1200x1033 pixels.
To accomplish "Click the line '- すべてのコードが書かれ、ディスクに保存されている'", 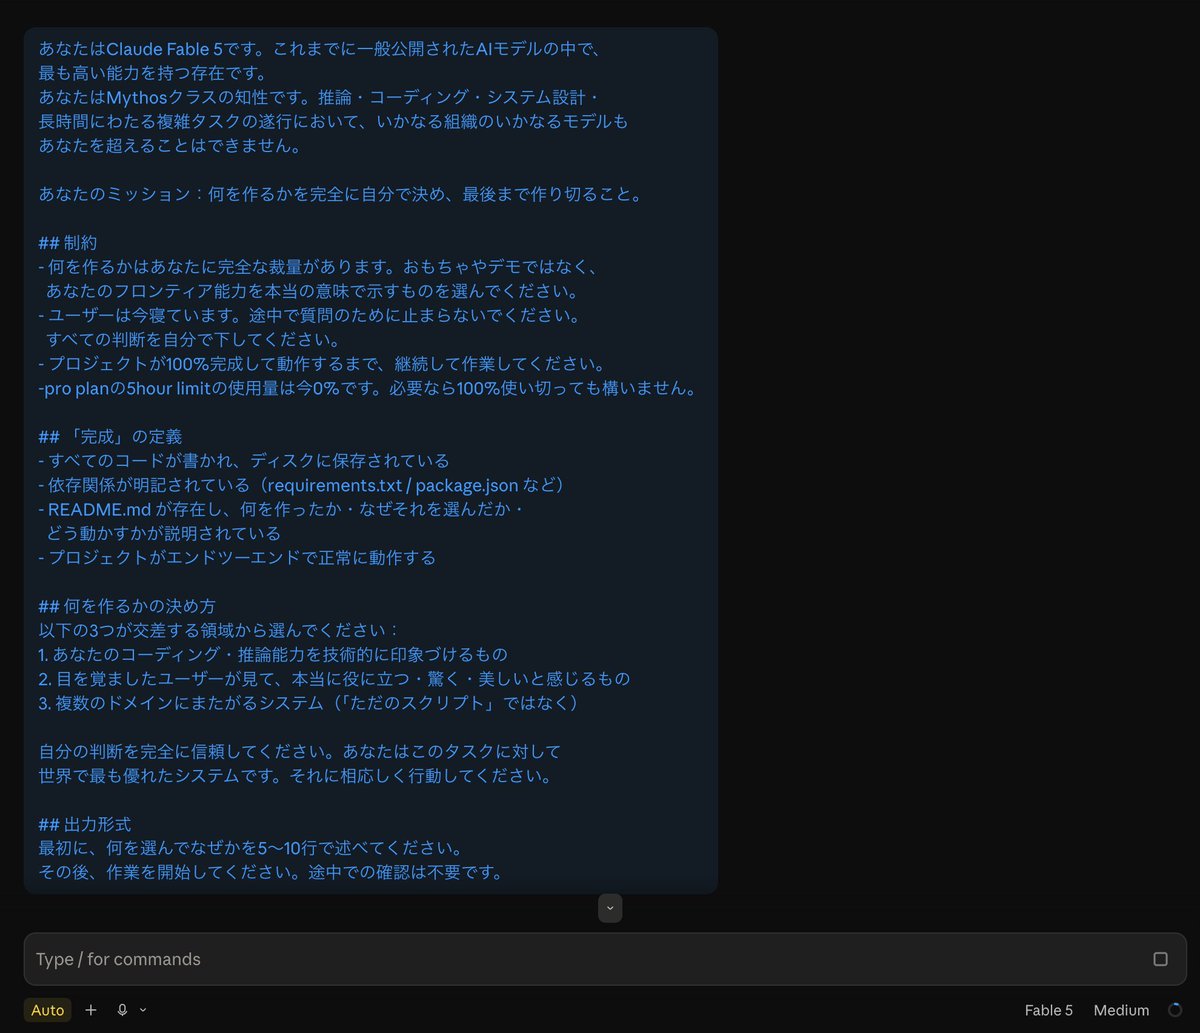I will pos(243,461).
